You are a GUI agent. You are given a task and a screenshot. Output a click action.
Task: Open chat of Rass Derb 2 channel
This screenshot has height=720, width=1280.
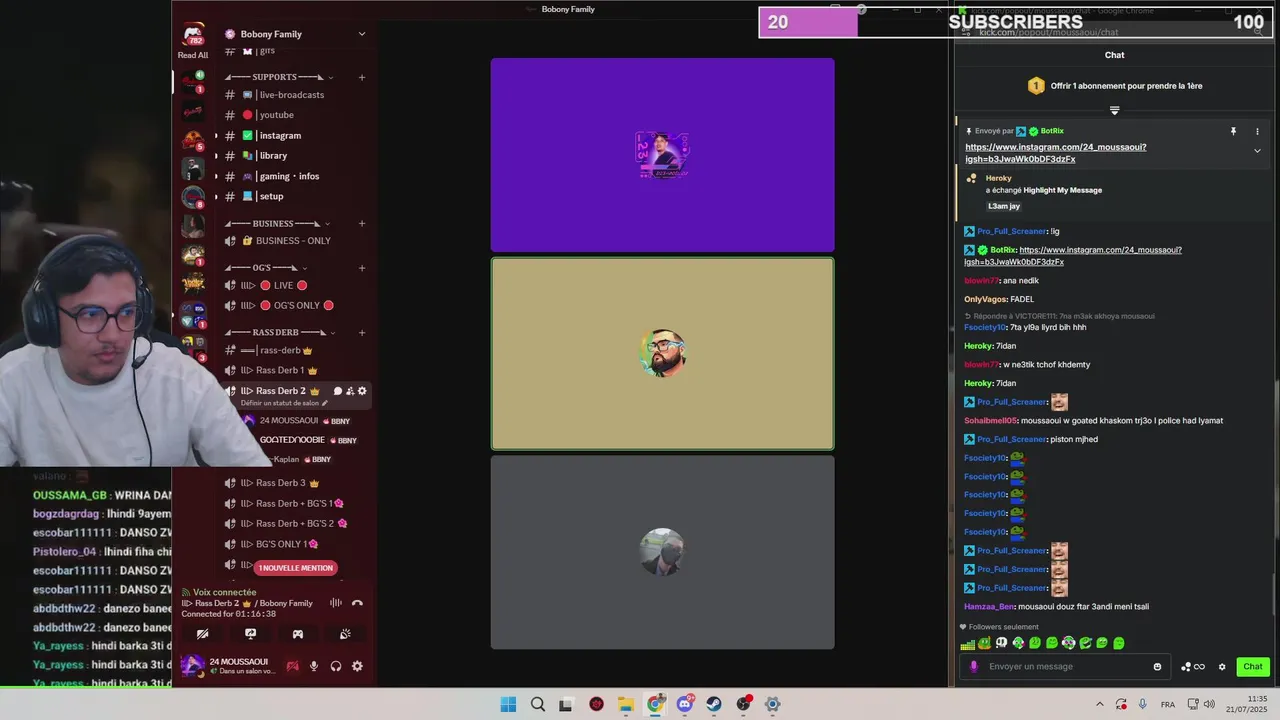click(x=338, y=391)
